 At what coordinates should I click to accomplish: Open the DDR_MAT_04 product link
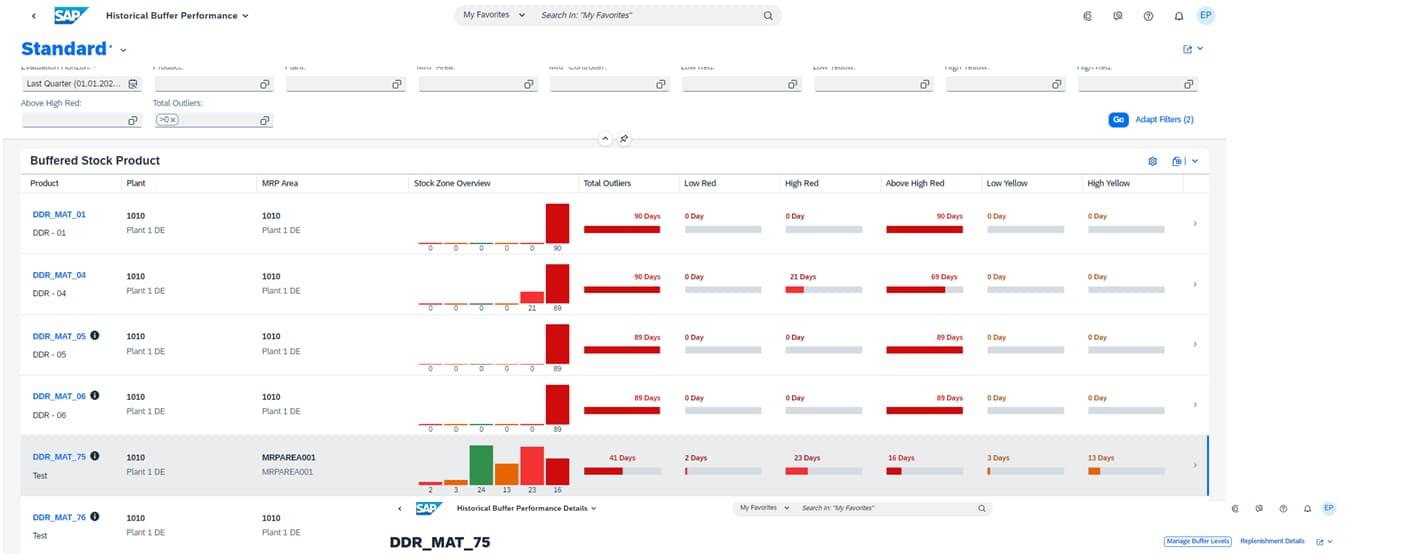(x=59, y=275)
